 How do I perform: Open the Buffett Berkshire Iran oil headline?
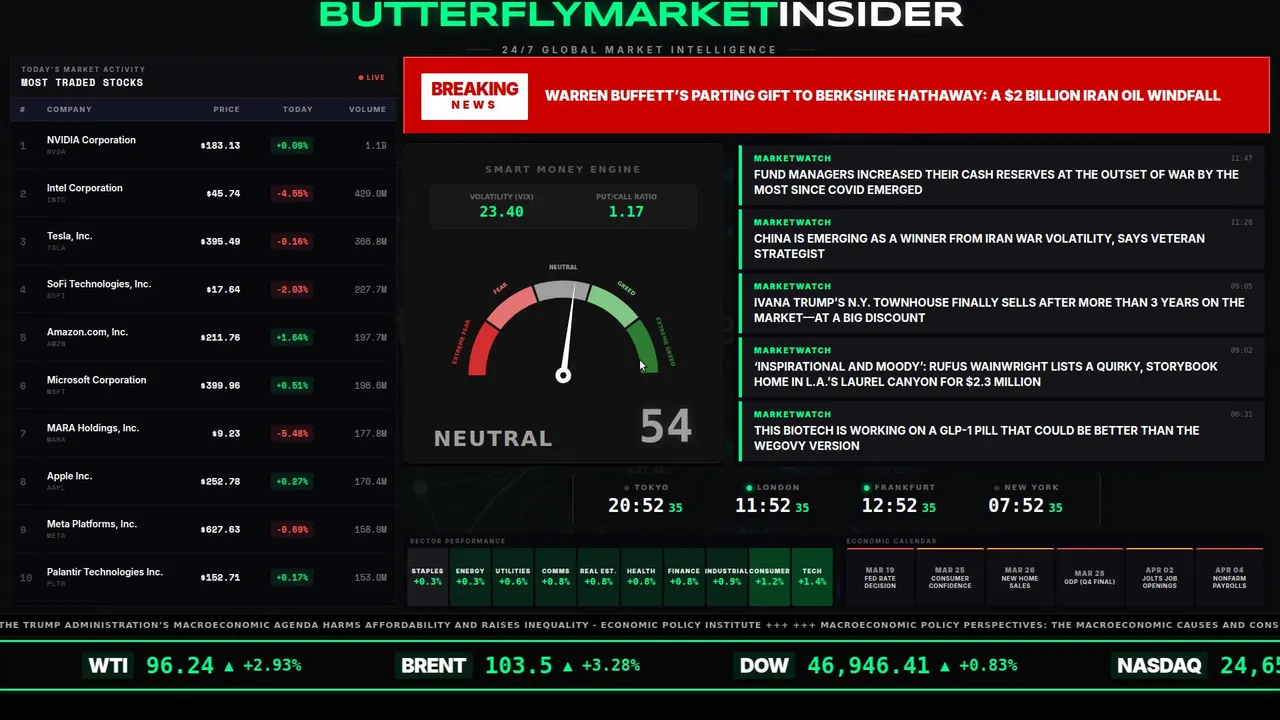pos(882,96)
